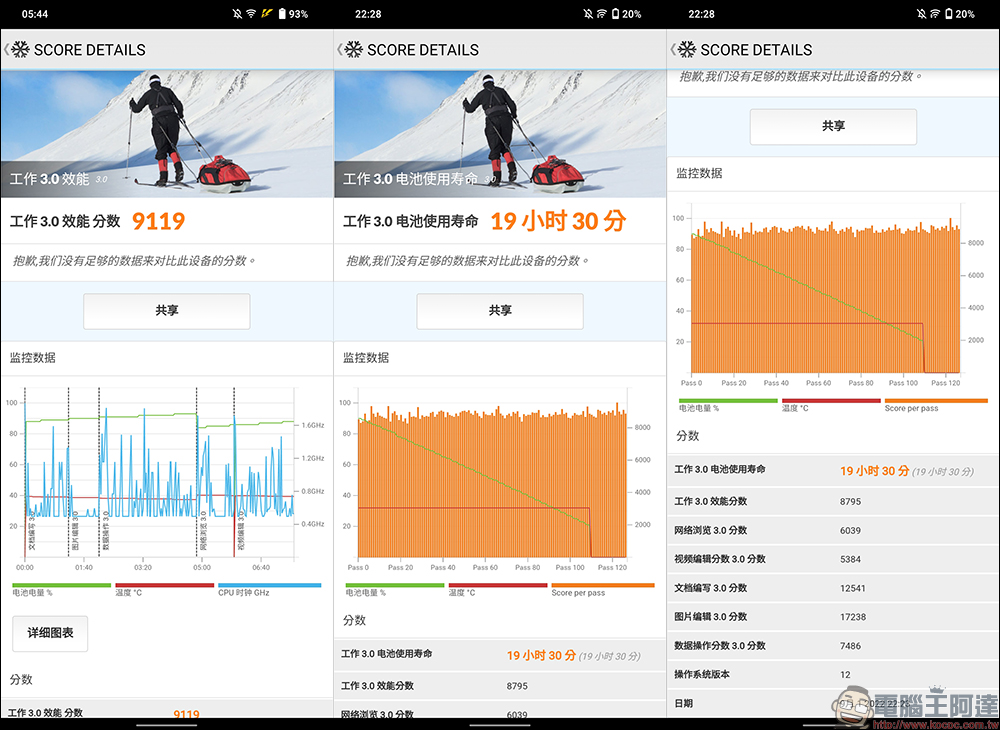This screenshot has height=730, width=1000.
Task: Select the 网络浏览 3.0 分数 row on right screen
Action: (833, 530)
